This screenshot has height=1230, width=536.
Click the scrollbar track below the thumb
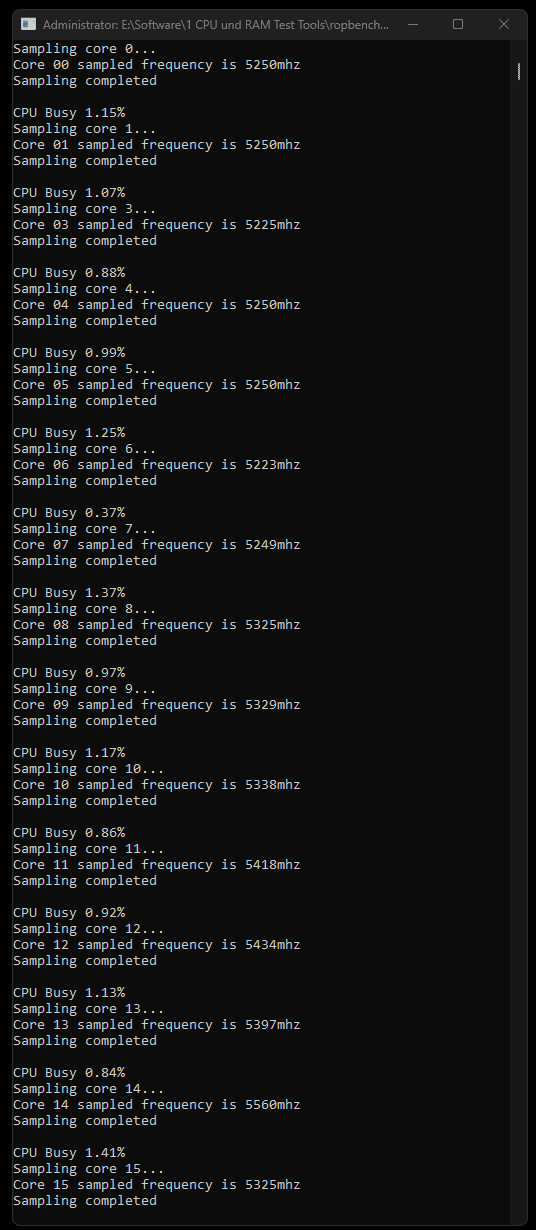[518, 650]
